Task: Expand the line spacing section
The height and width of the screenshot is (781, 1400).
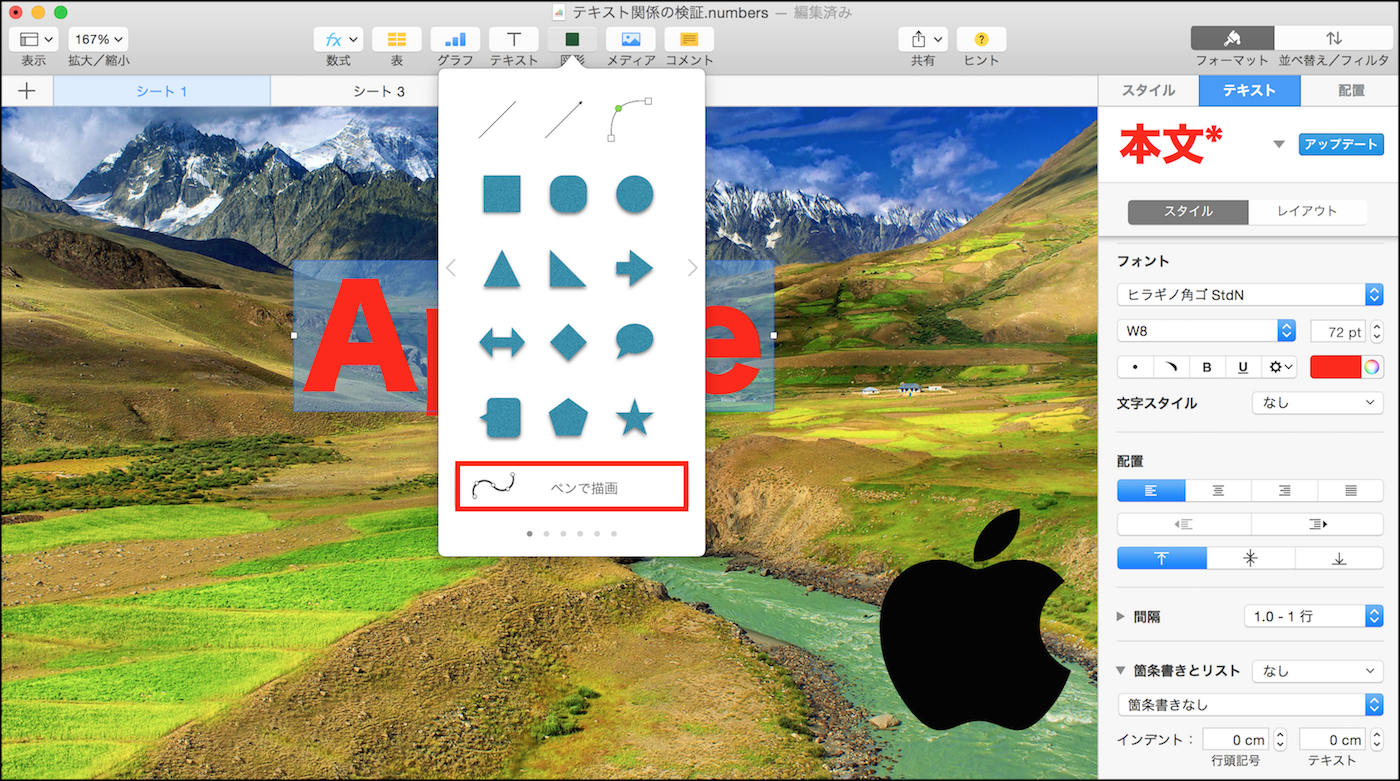Action: pyautogui.click(x=1121, y=617)
